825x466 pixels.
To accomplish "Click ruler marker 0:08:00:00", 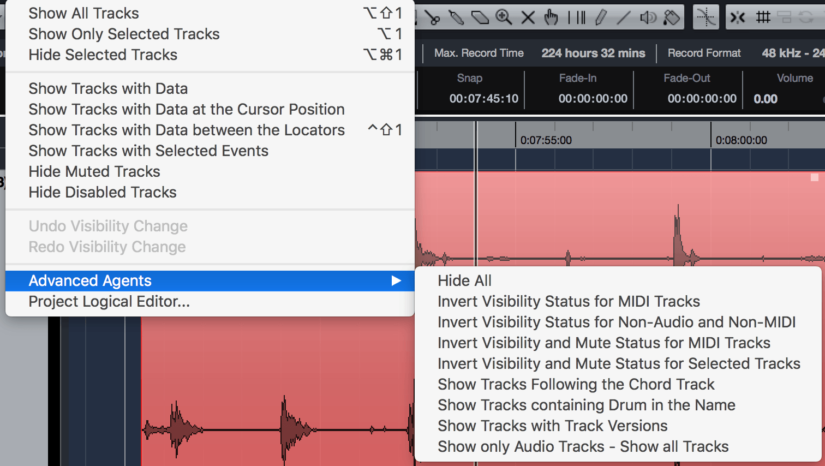I will coord(741,140).
